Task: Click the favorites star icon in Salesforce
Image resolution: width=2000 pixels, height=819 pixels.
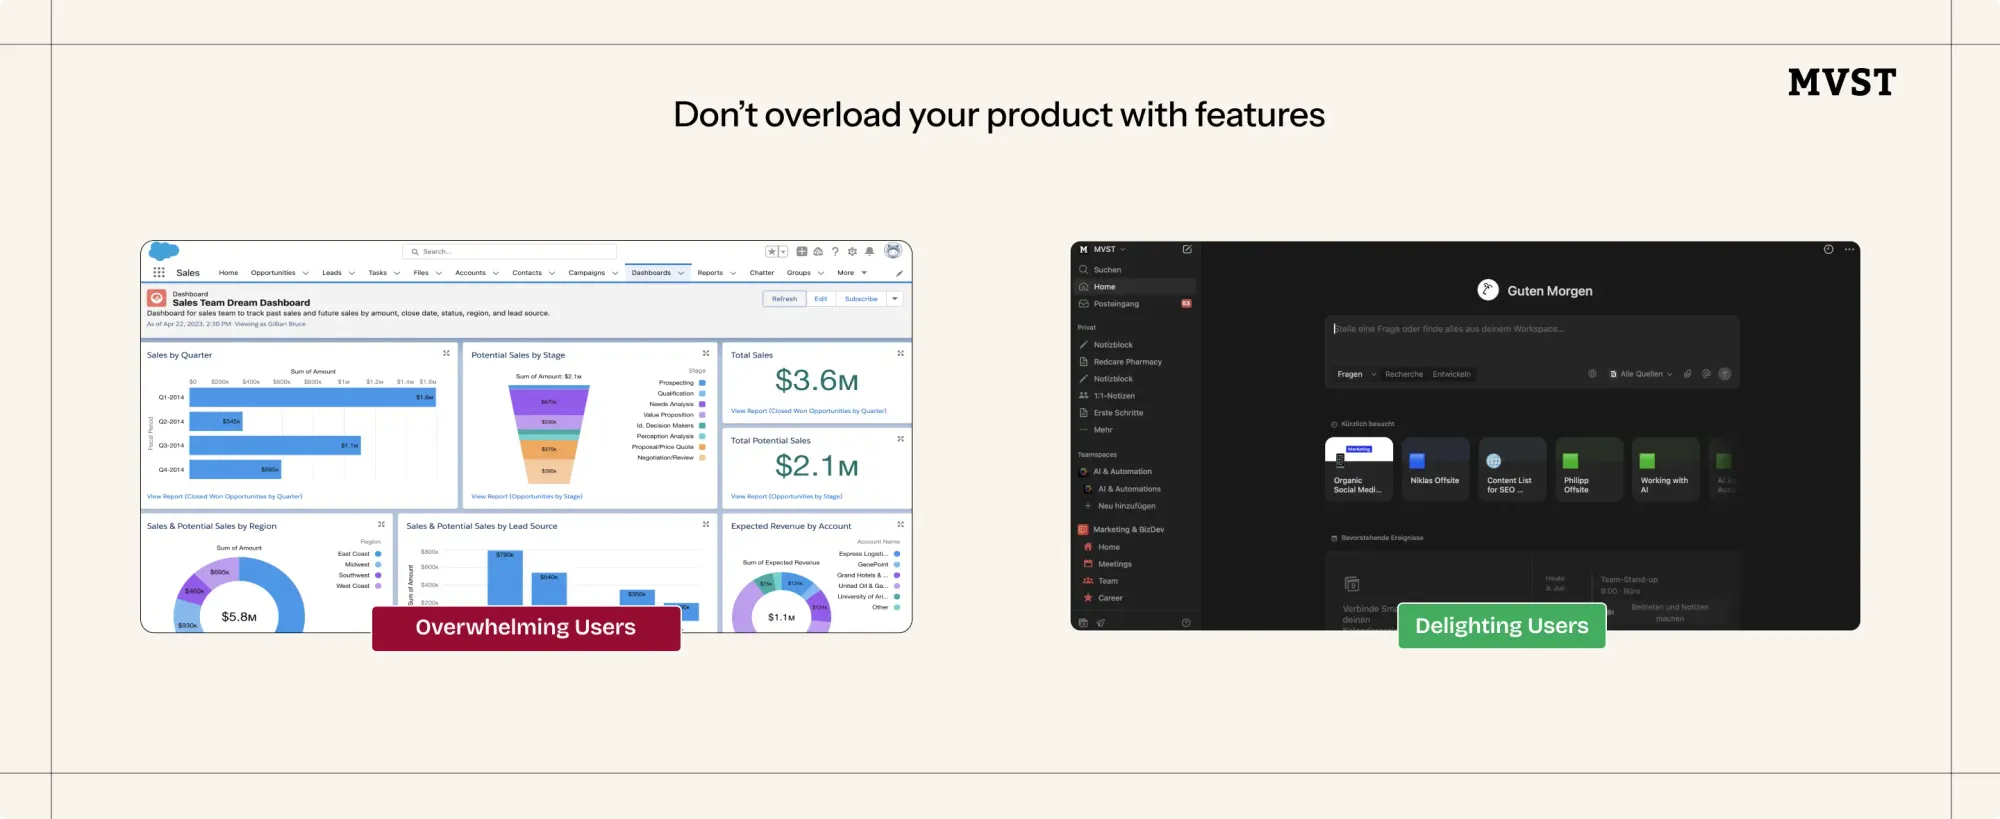Action: [771, 252]
